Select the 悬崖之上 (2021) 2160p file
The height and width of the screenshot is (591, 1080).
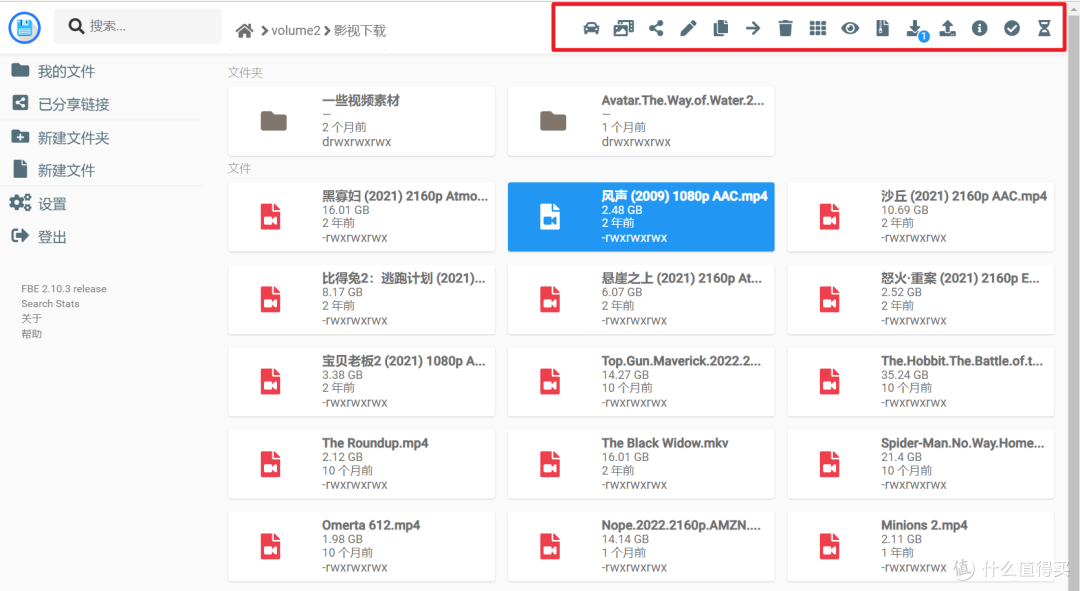[641, 300]
